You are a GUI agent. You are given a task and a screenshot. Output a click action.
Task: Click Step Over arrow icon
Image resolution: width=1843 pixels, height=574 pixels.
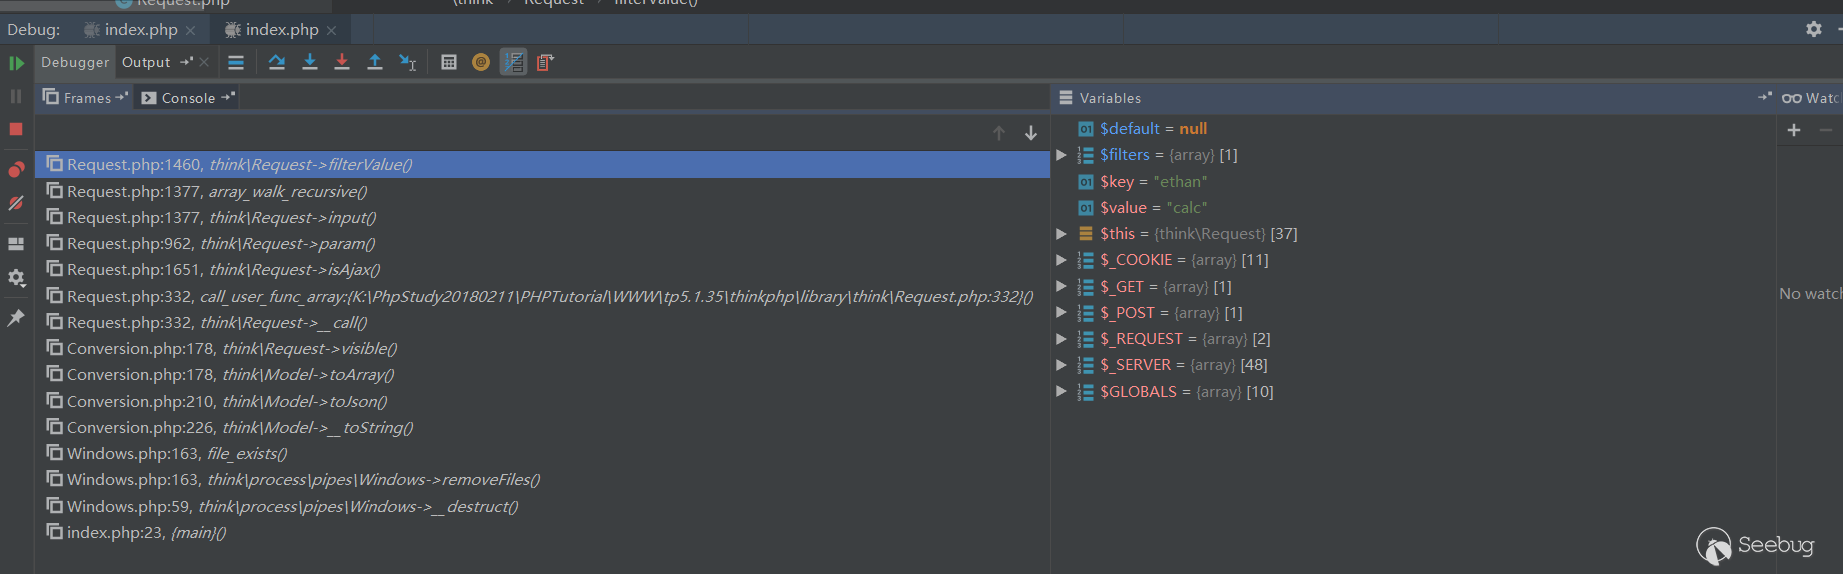click(x=277, y=62)
